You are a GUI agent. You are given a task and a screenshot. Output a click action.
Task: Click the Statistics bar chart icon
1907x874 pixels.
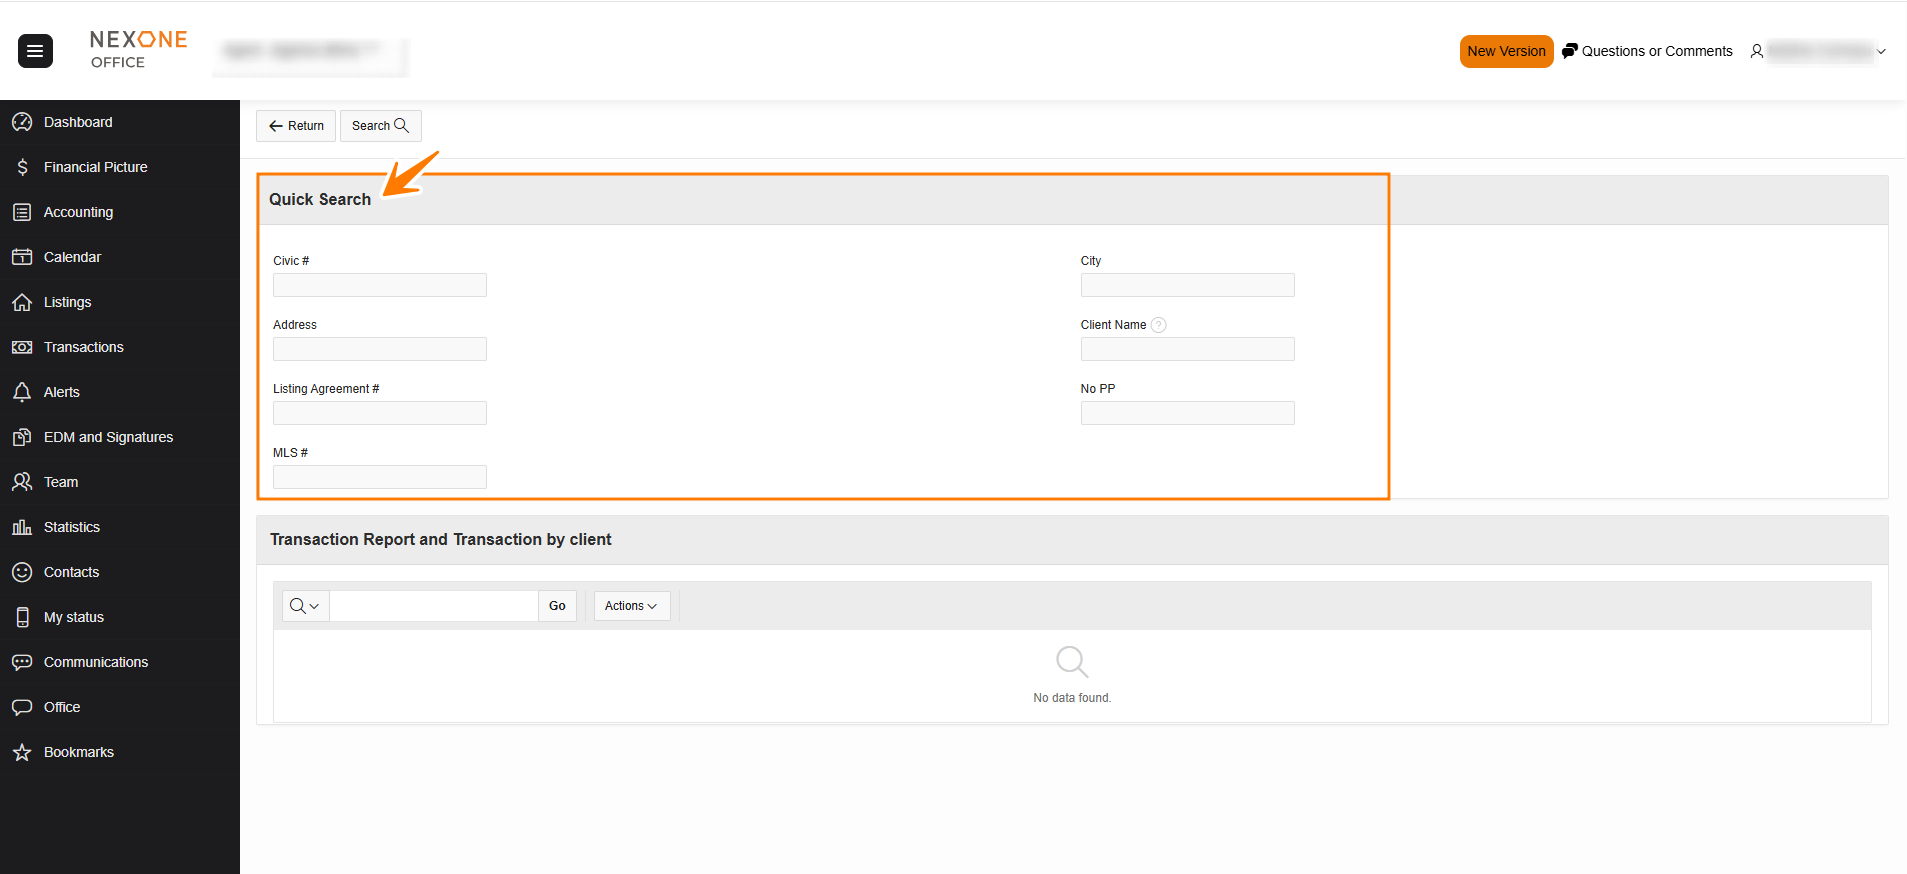pos(22,527)
